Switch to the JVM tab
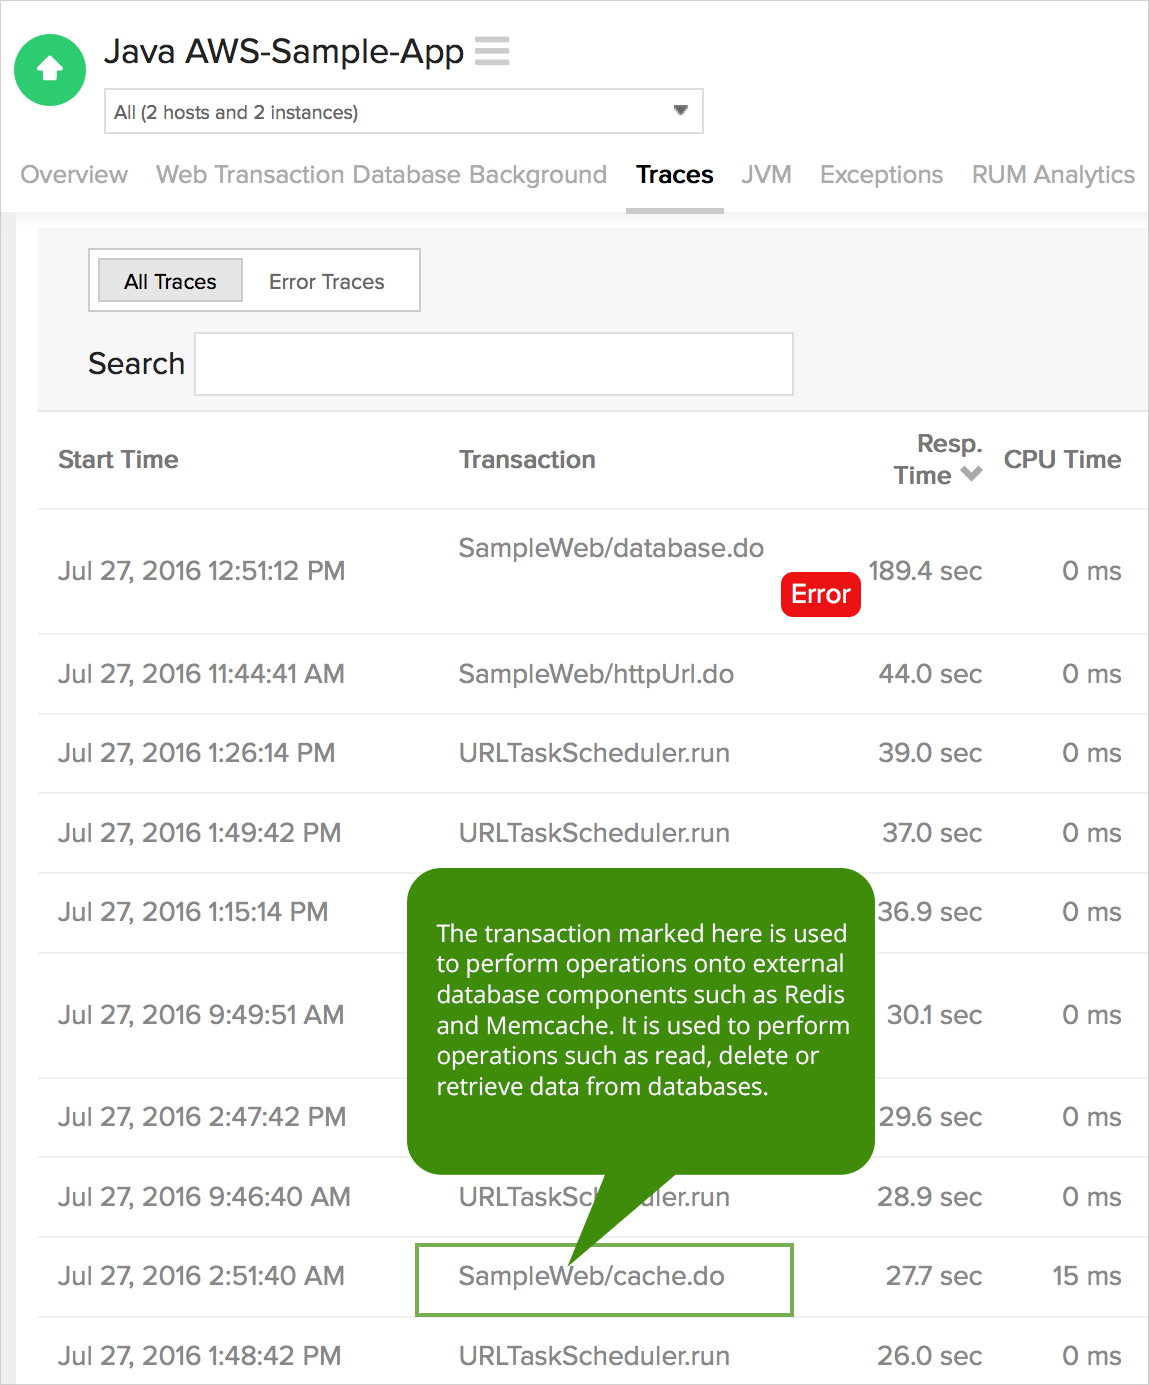Image resolution: width=1149 pixels, height=1385 pixels. tap(766, 174)
